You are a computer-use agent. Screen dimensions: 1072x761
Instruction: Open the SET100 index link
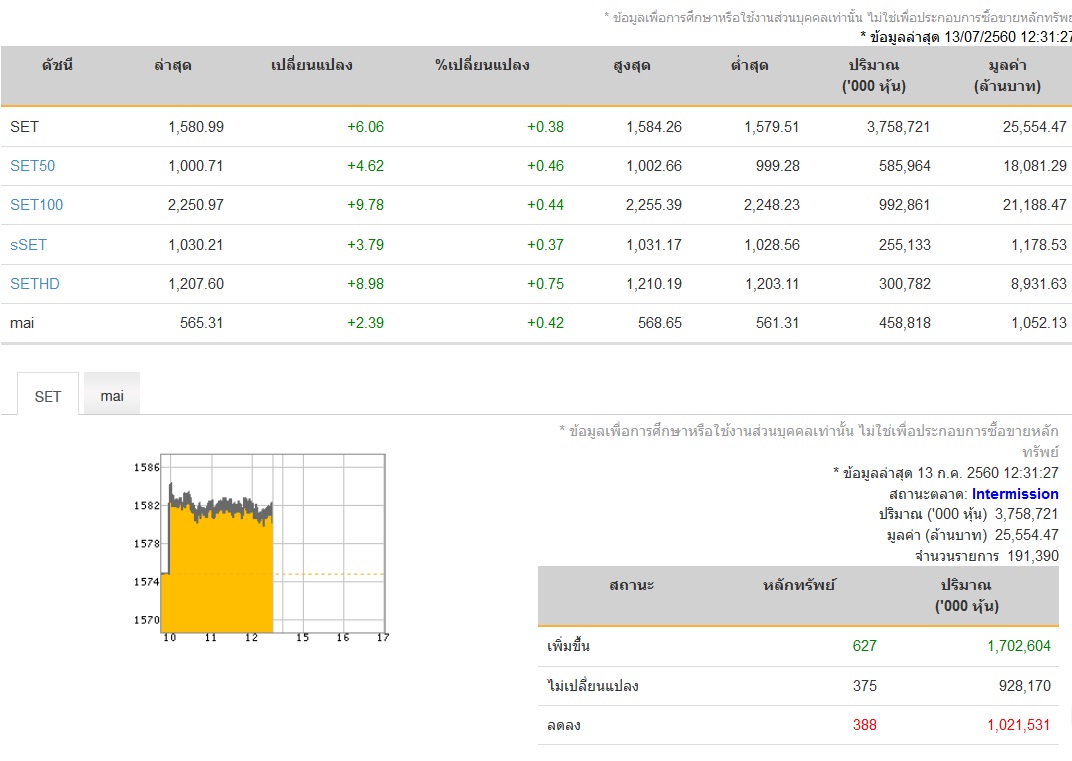pos(36,204)
